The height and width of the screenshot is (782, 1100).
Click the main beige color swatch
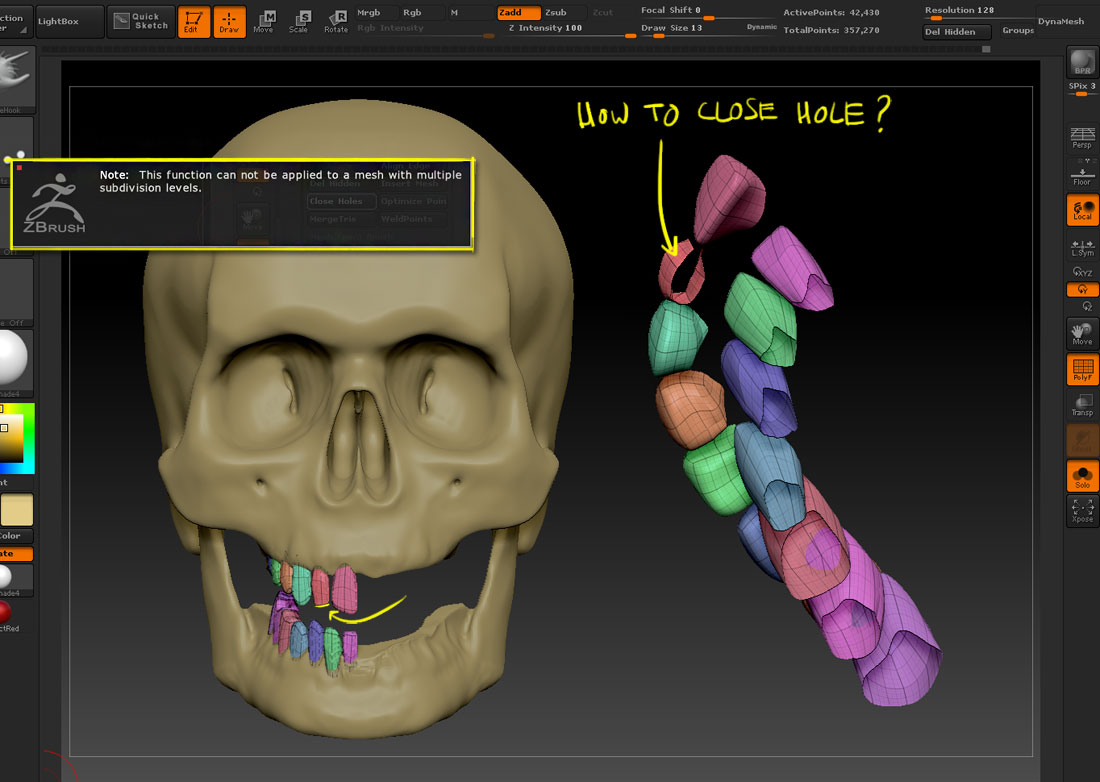[x=17, y=510]
